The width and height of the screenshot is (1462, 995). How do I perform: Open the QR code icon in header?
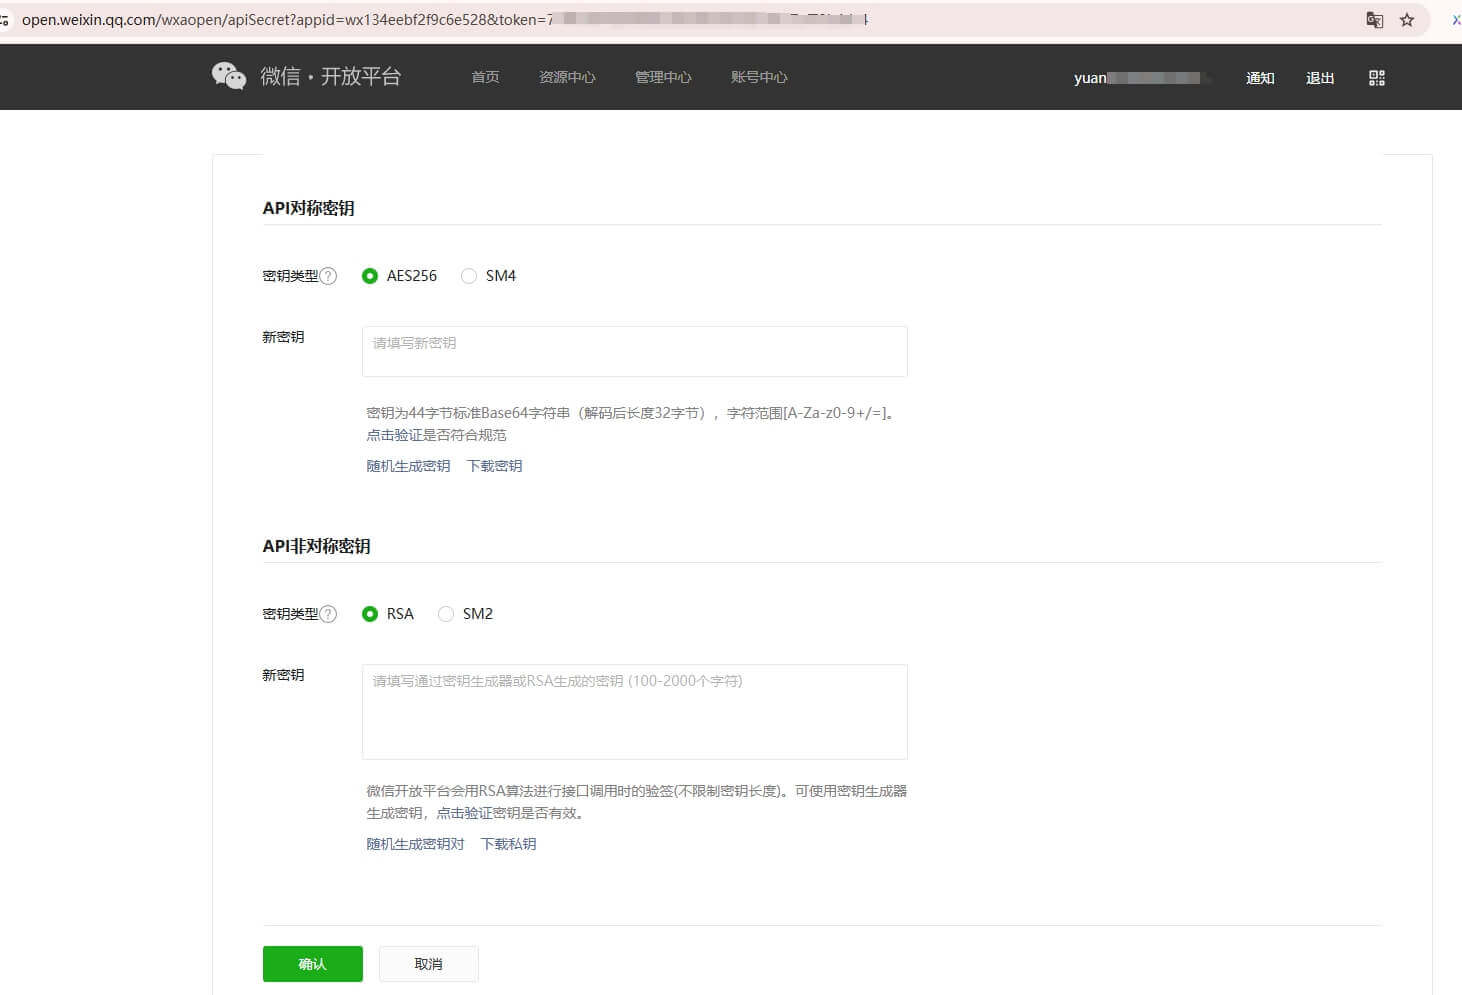coord(1376,78)
